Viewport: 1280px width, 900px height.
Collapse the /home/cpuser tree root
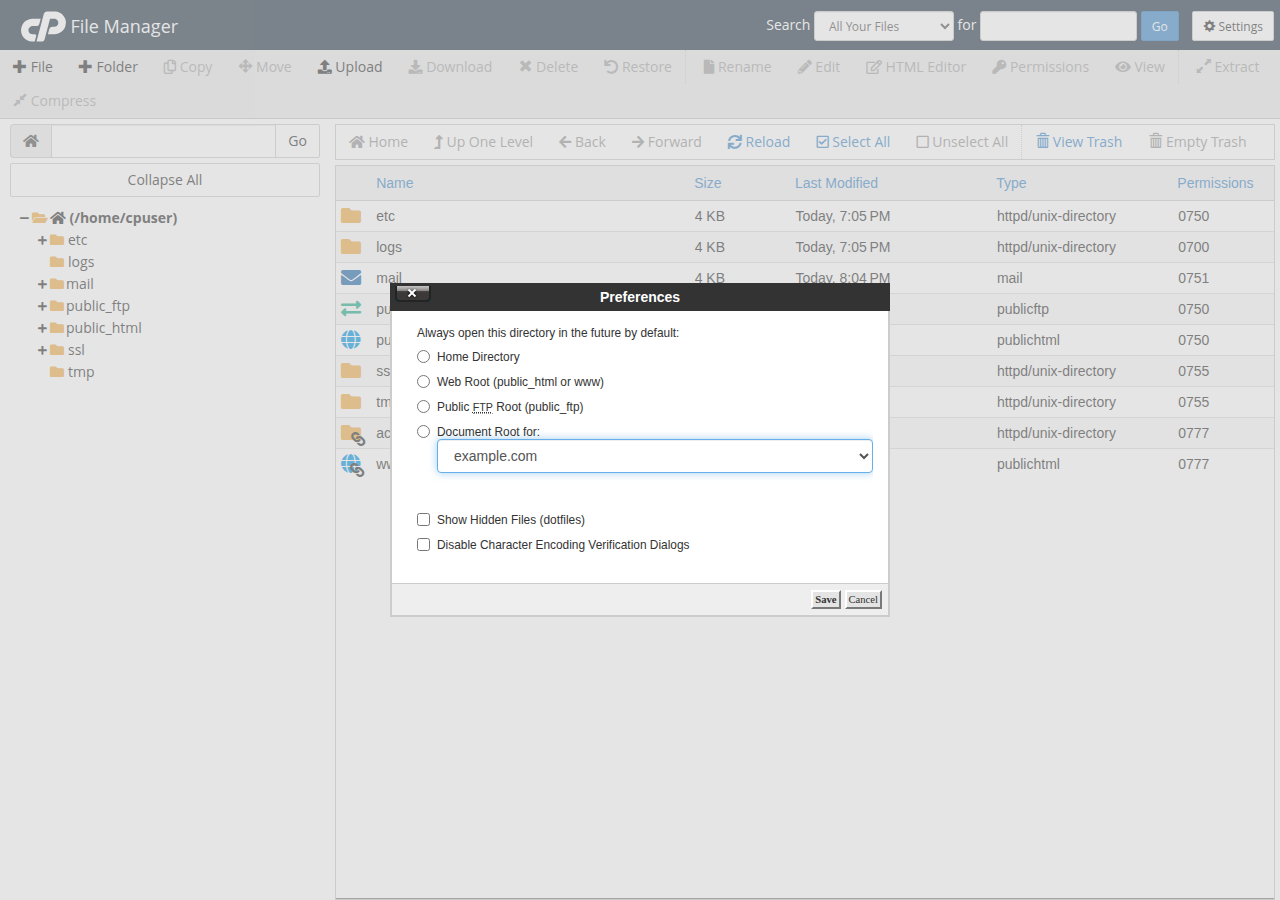point(24,218)
